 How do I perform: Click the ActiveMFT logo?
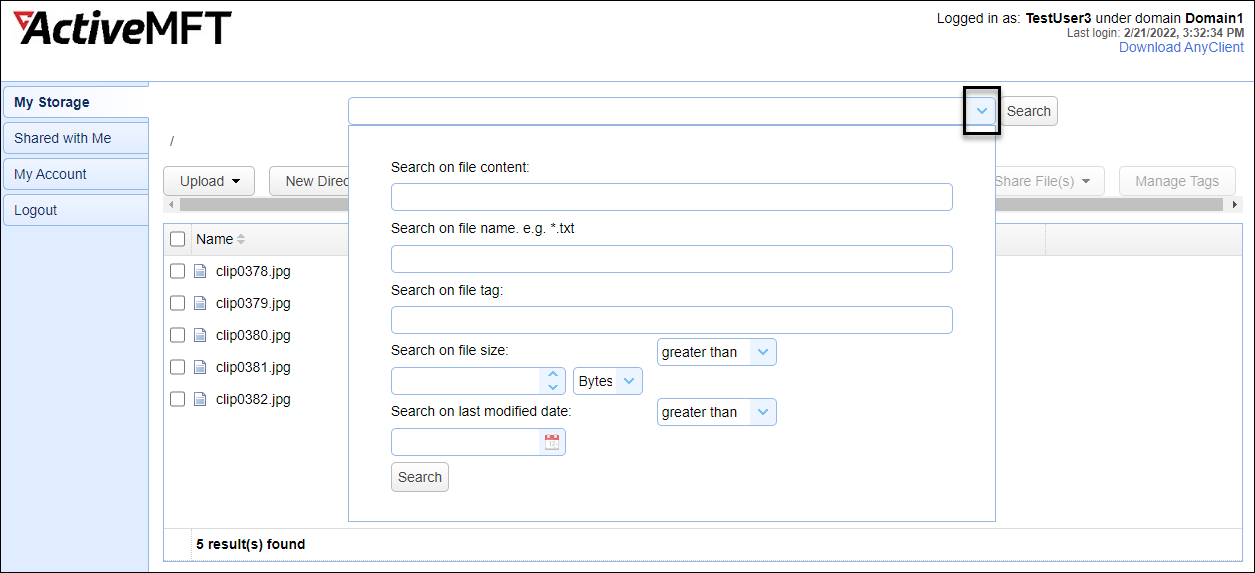[122, 27]
